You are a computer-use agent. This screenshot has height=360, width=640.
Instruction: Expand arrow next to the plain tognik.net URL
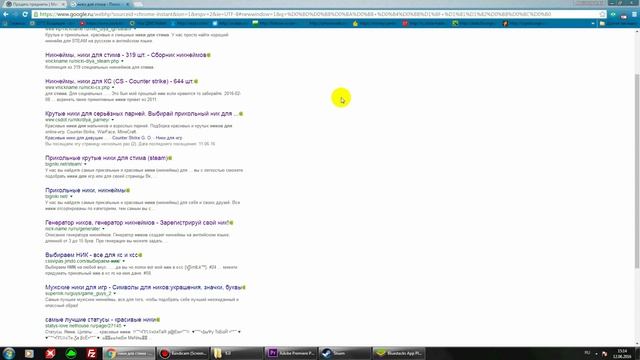tap(71, 196)
